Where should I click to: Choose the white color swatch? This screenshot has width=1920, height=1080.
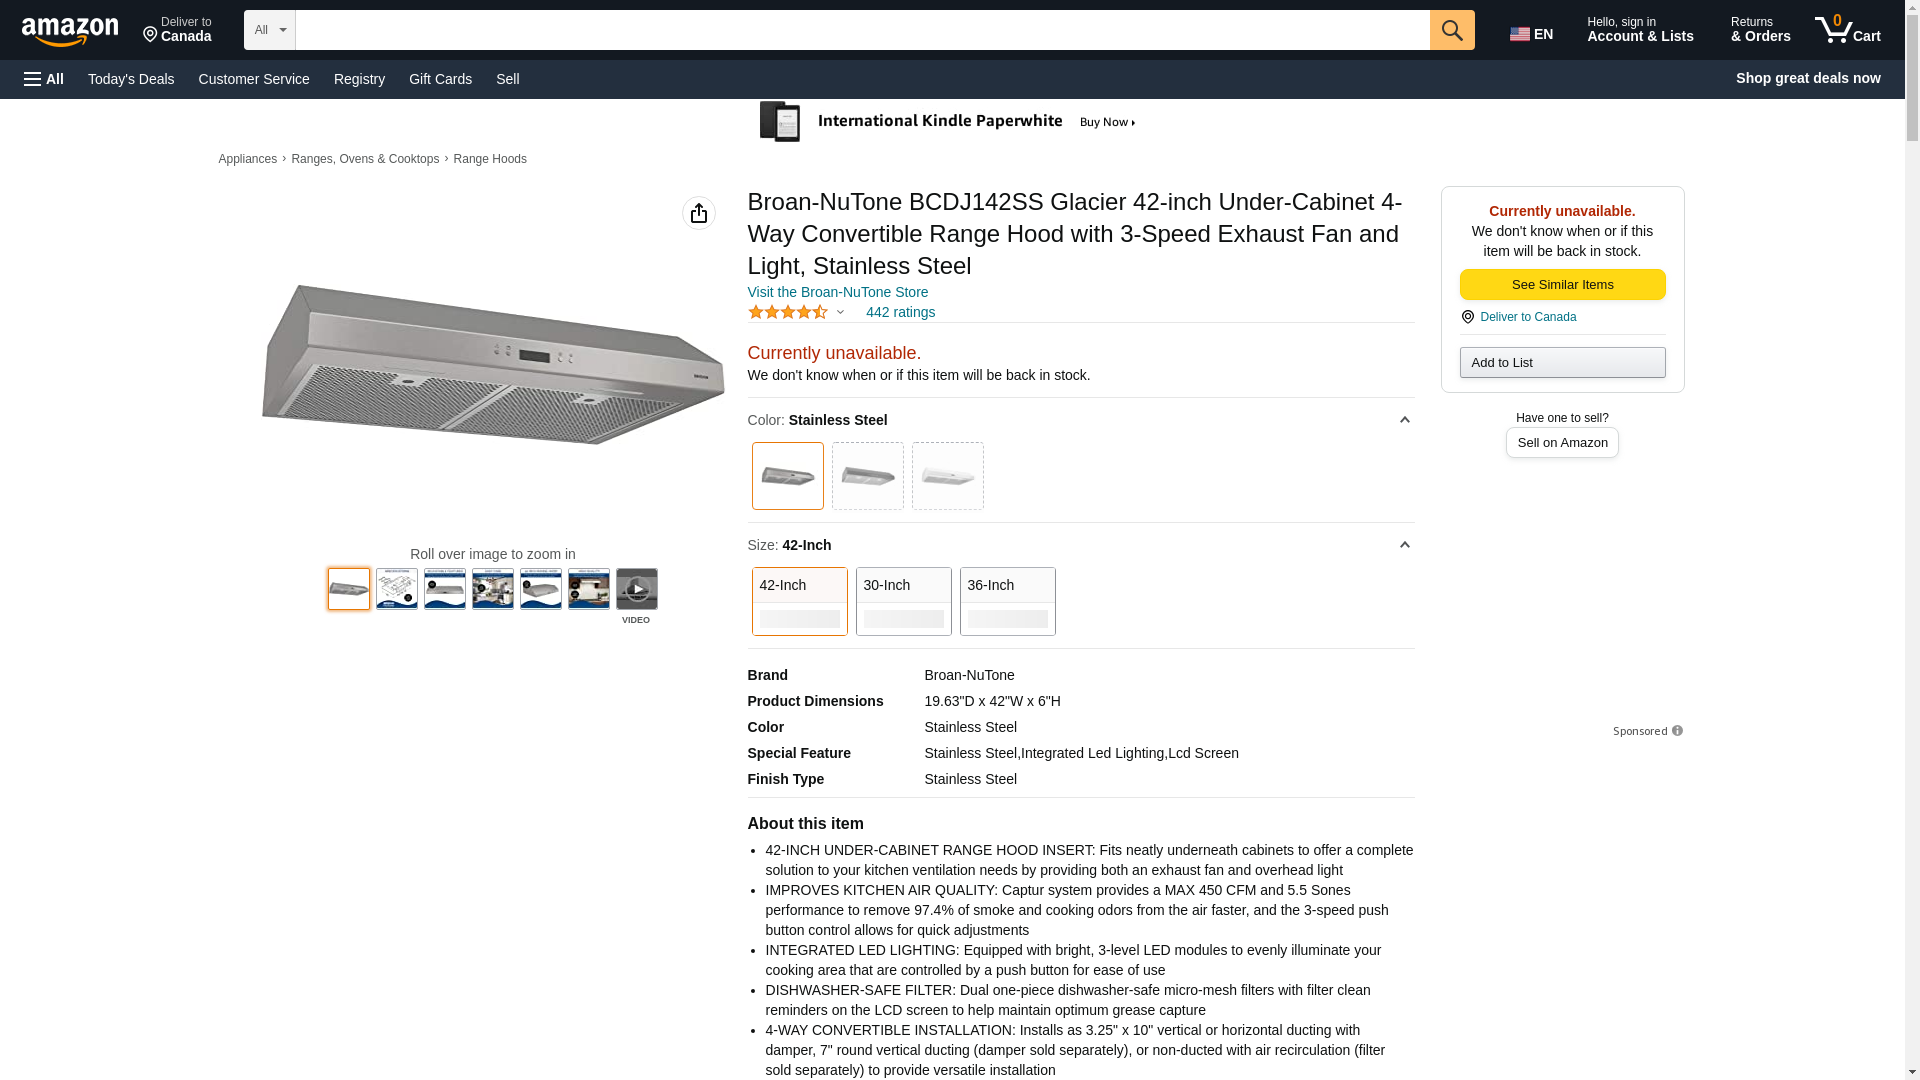(947, 476)
